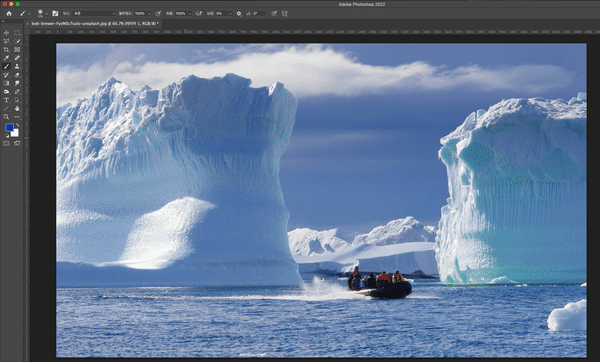Image resolution: width=600 pixels, height=362 pixels.
Task: Click the smoothing 0% value field
Action: [221, 13]
